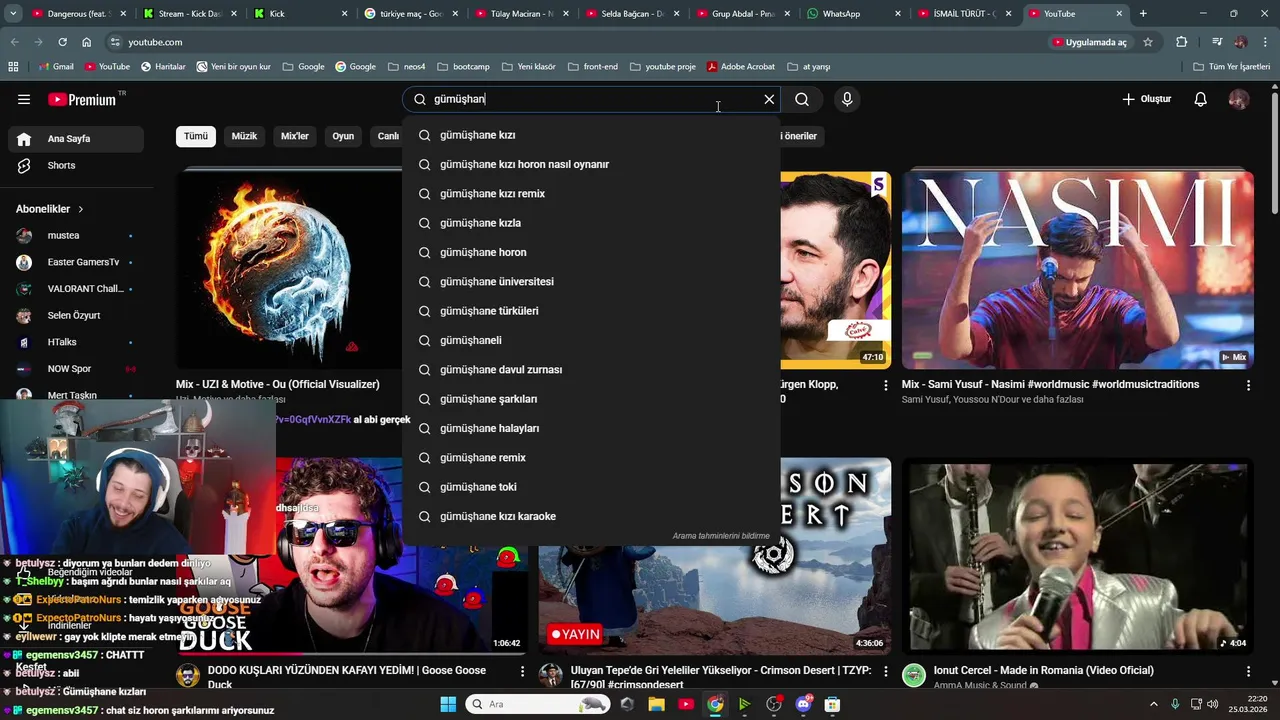
Task: Click the taskbar Ara search box
Action: [x=538, y=704]
